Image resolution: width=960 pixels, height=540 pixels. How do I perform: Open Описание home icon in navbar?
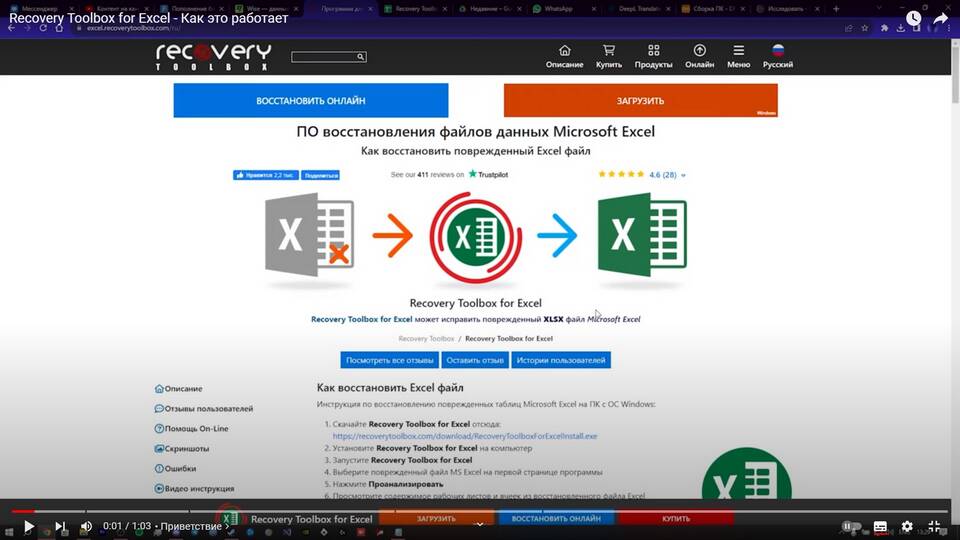pos(564,56)
